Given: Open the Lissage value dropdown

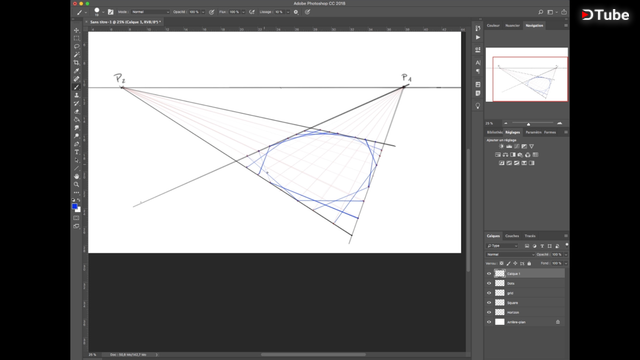Looking at the screenshot, I should 288,12.
